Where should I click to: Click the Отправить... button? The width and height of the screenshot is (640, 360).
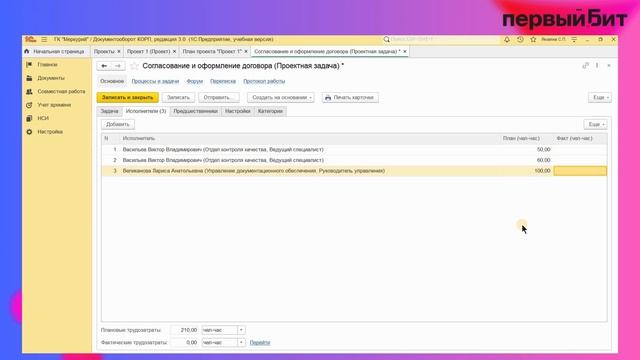coord(219,98)
